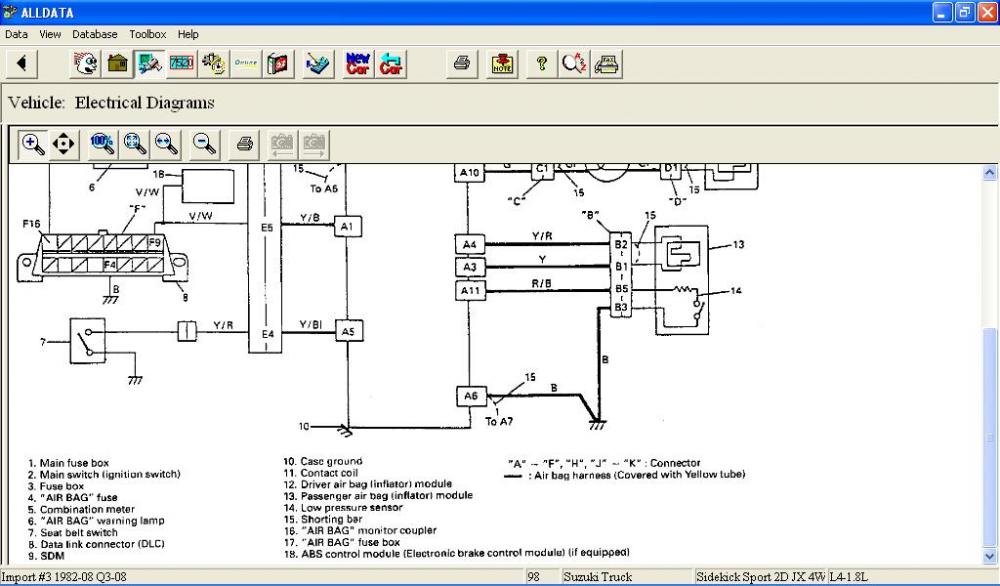Click the fax machine icon
The height and width of the screenshot is (586, 1000).
point(607,63)
